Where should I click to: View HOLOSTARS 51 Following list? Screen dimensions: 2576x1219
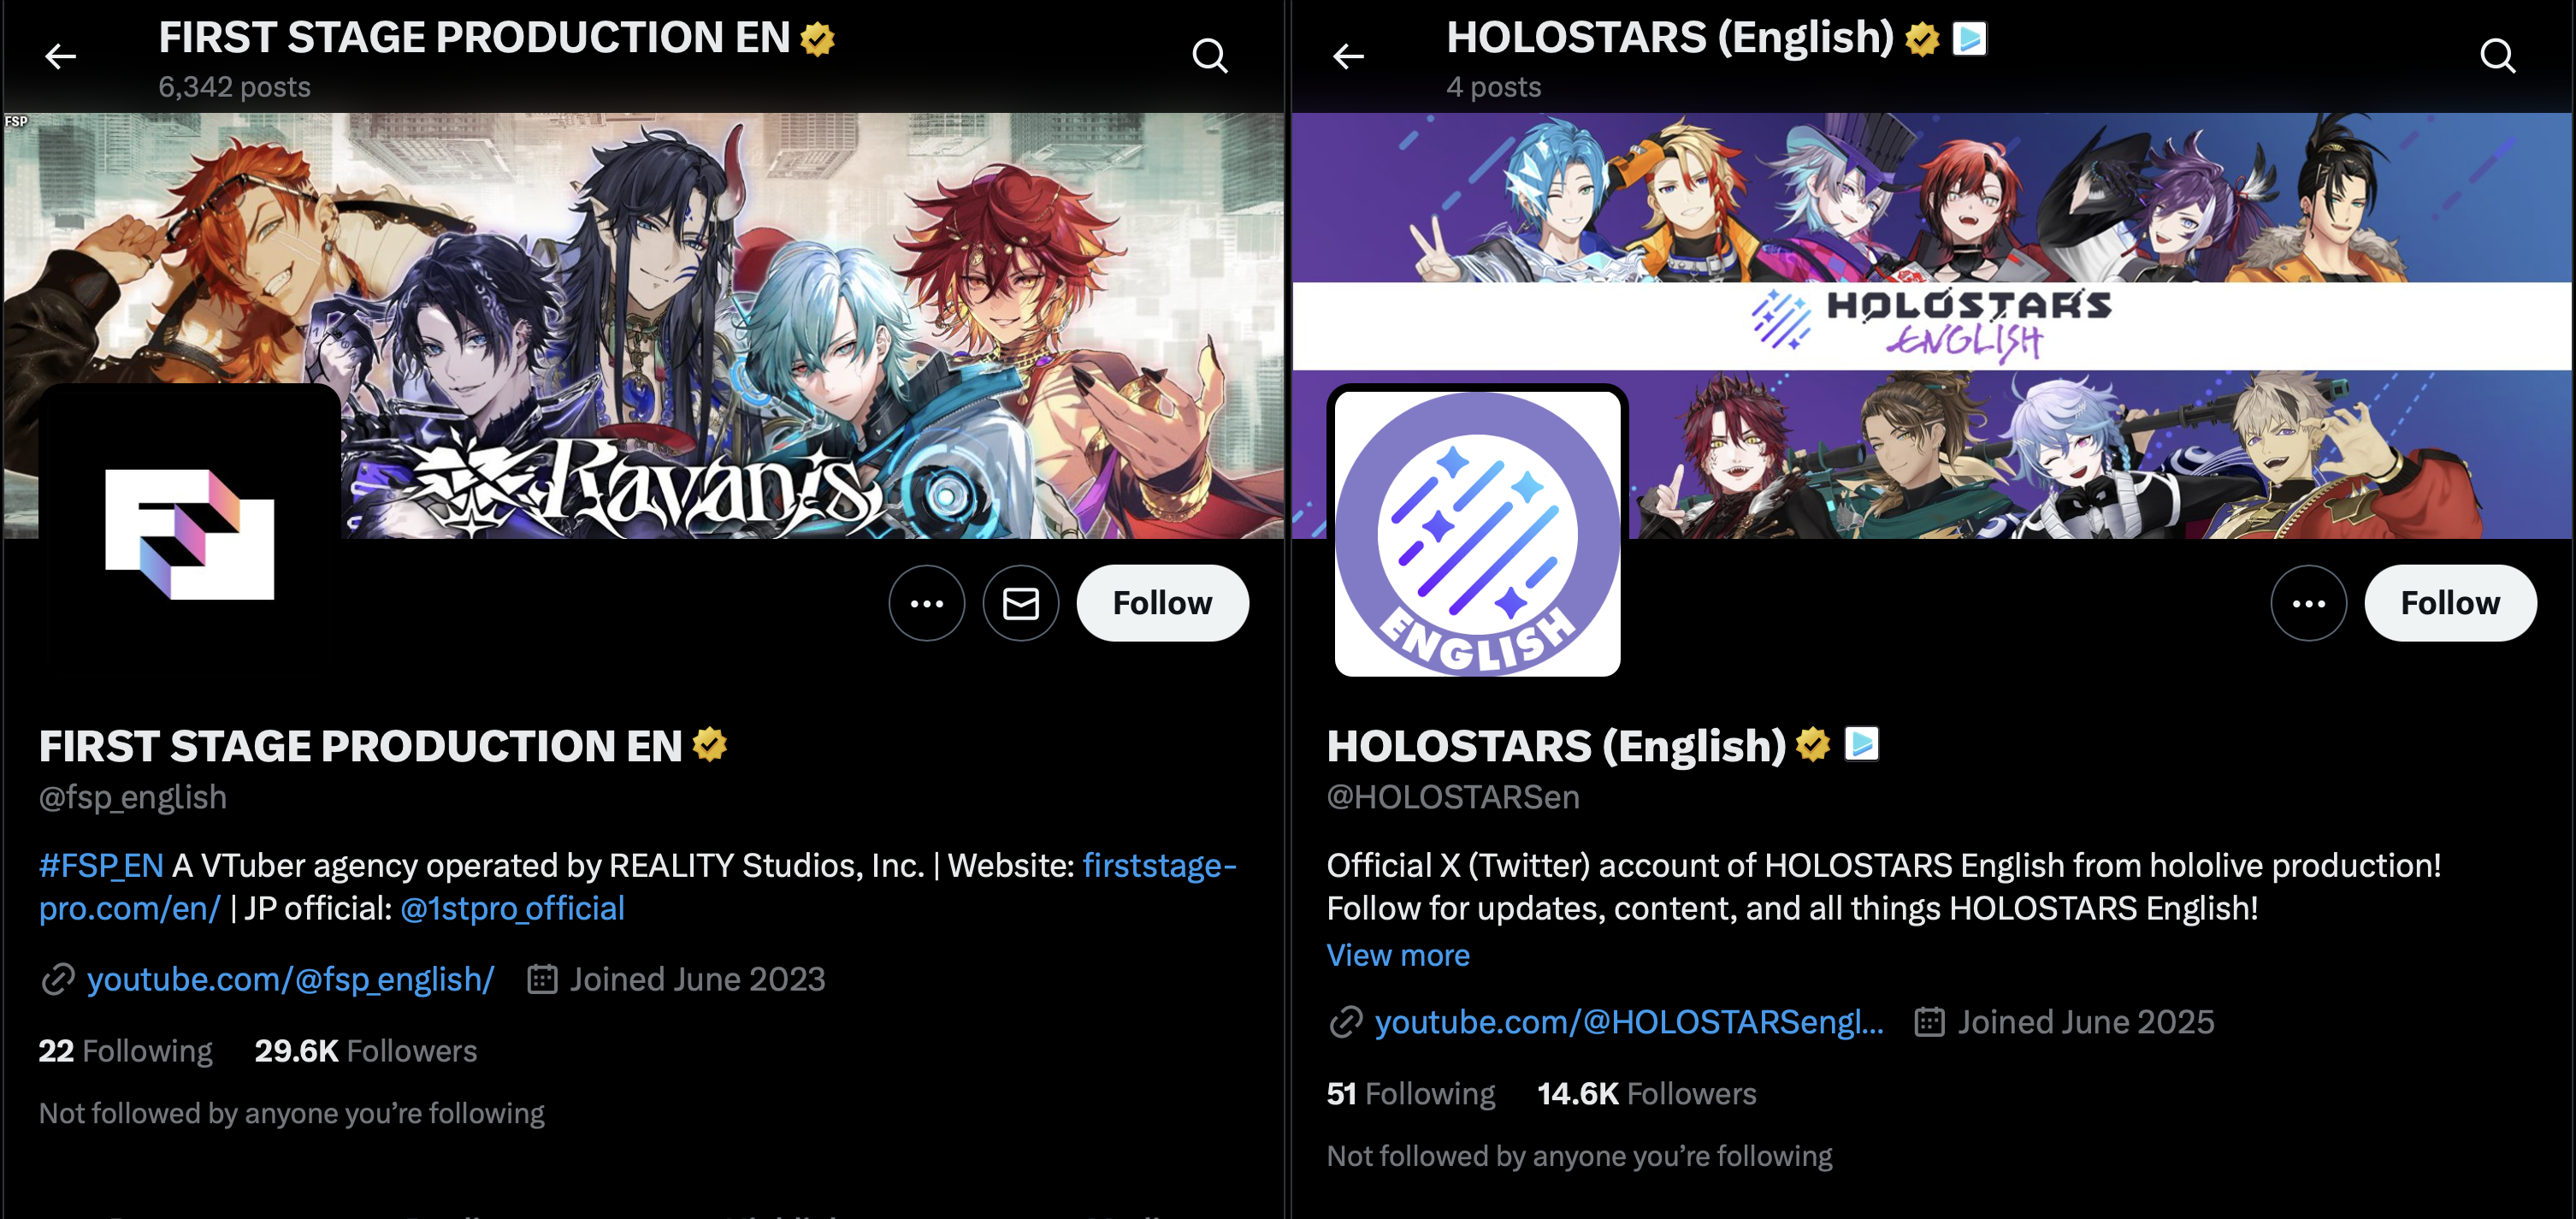(1410, 1094)
